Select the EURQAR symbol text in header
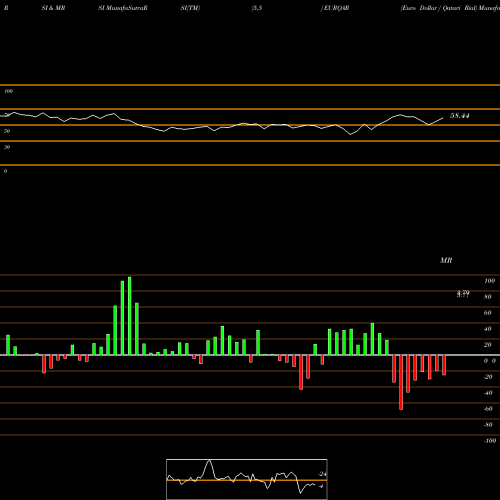The width and height of the screenshot is (500, 500). [337, 8]
